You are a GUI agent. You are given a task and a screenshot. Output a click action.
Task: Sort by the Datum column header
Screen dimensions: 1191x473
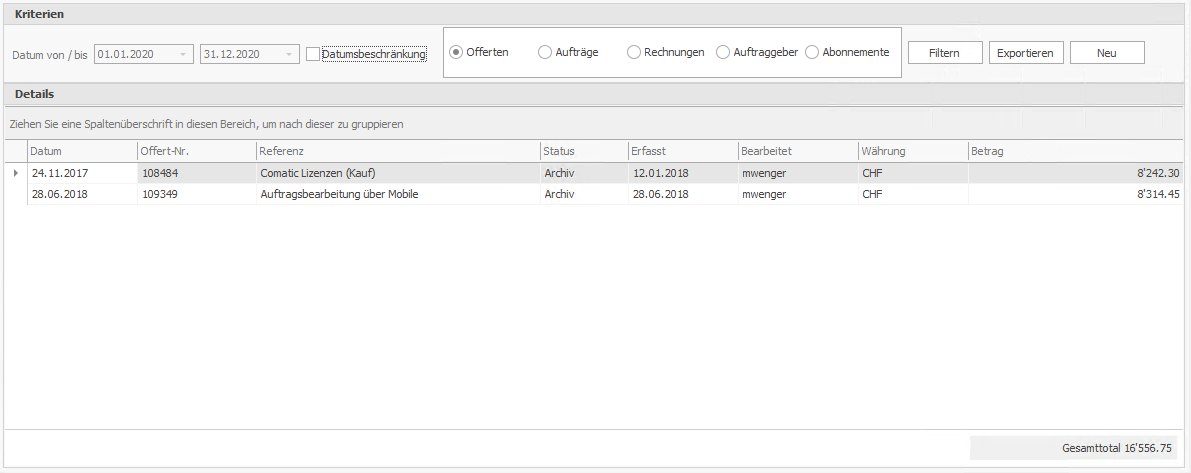(x=80, y=151)
